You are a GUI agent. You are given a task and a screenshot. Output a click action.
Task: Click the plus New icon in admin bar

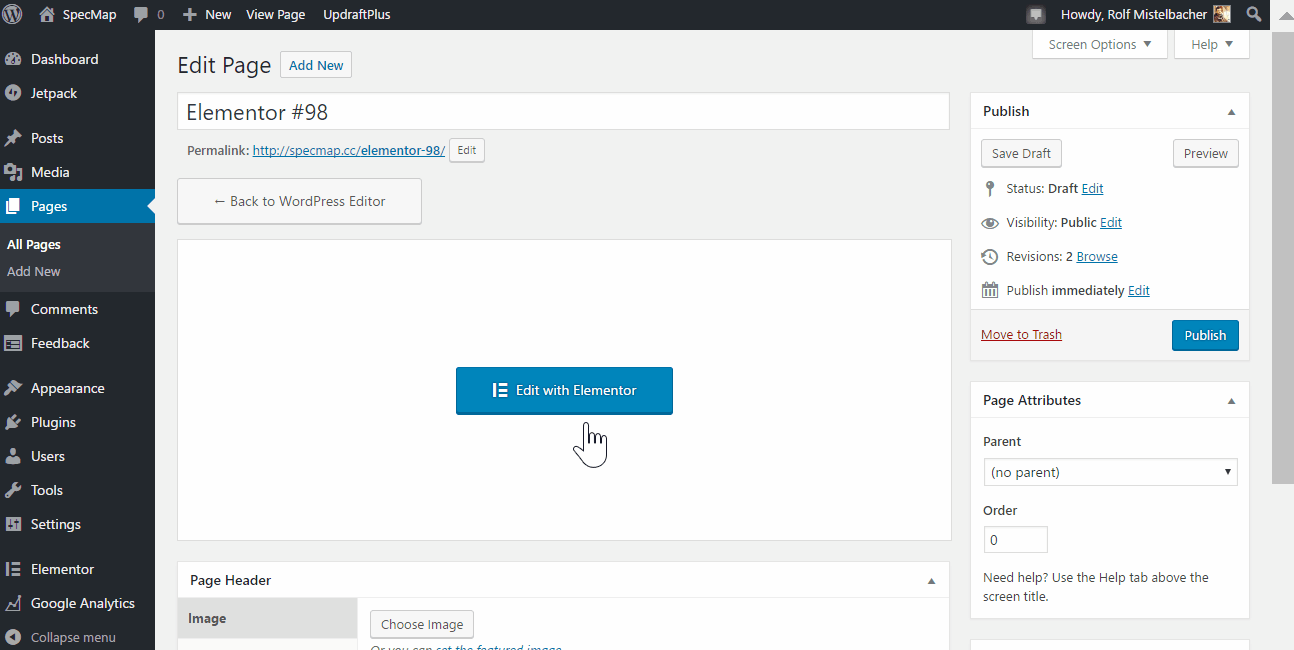(190, 15)
